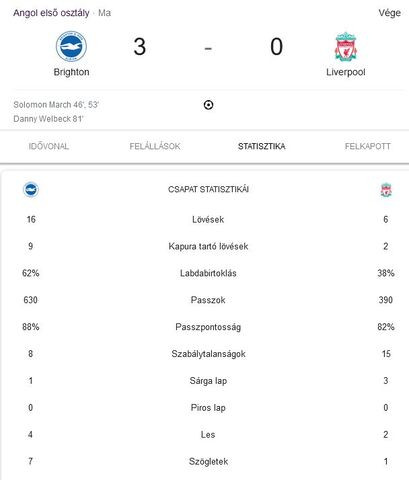Click the Szögletek statistic label
The height and width of the screenshot is (480, 409).
coord(208,462)
